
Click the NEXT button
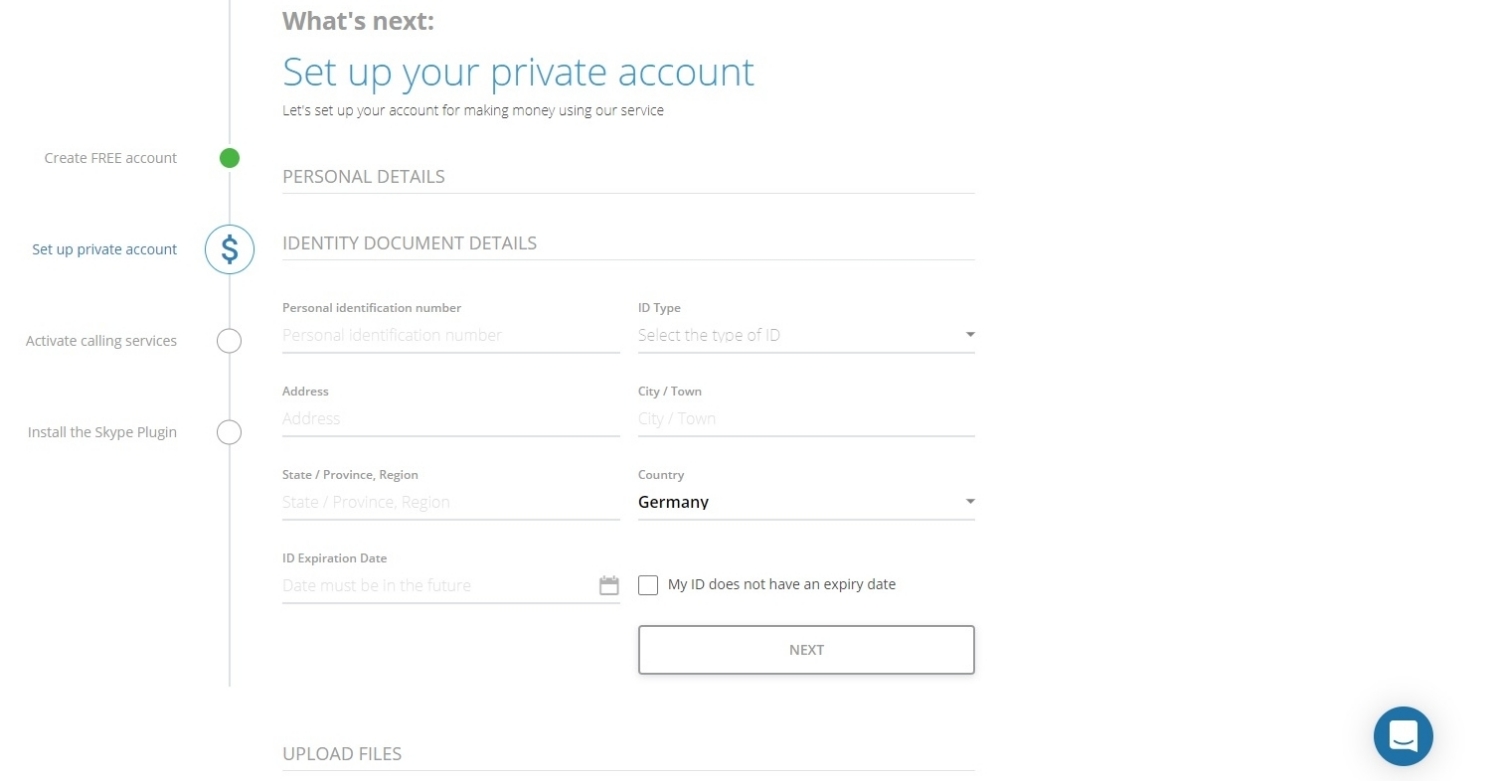click(x=806, y=650)
